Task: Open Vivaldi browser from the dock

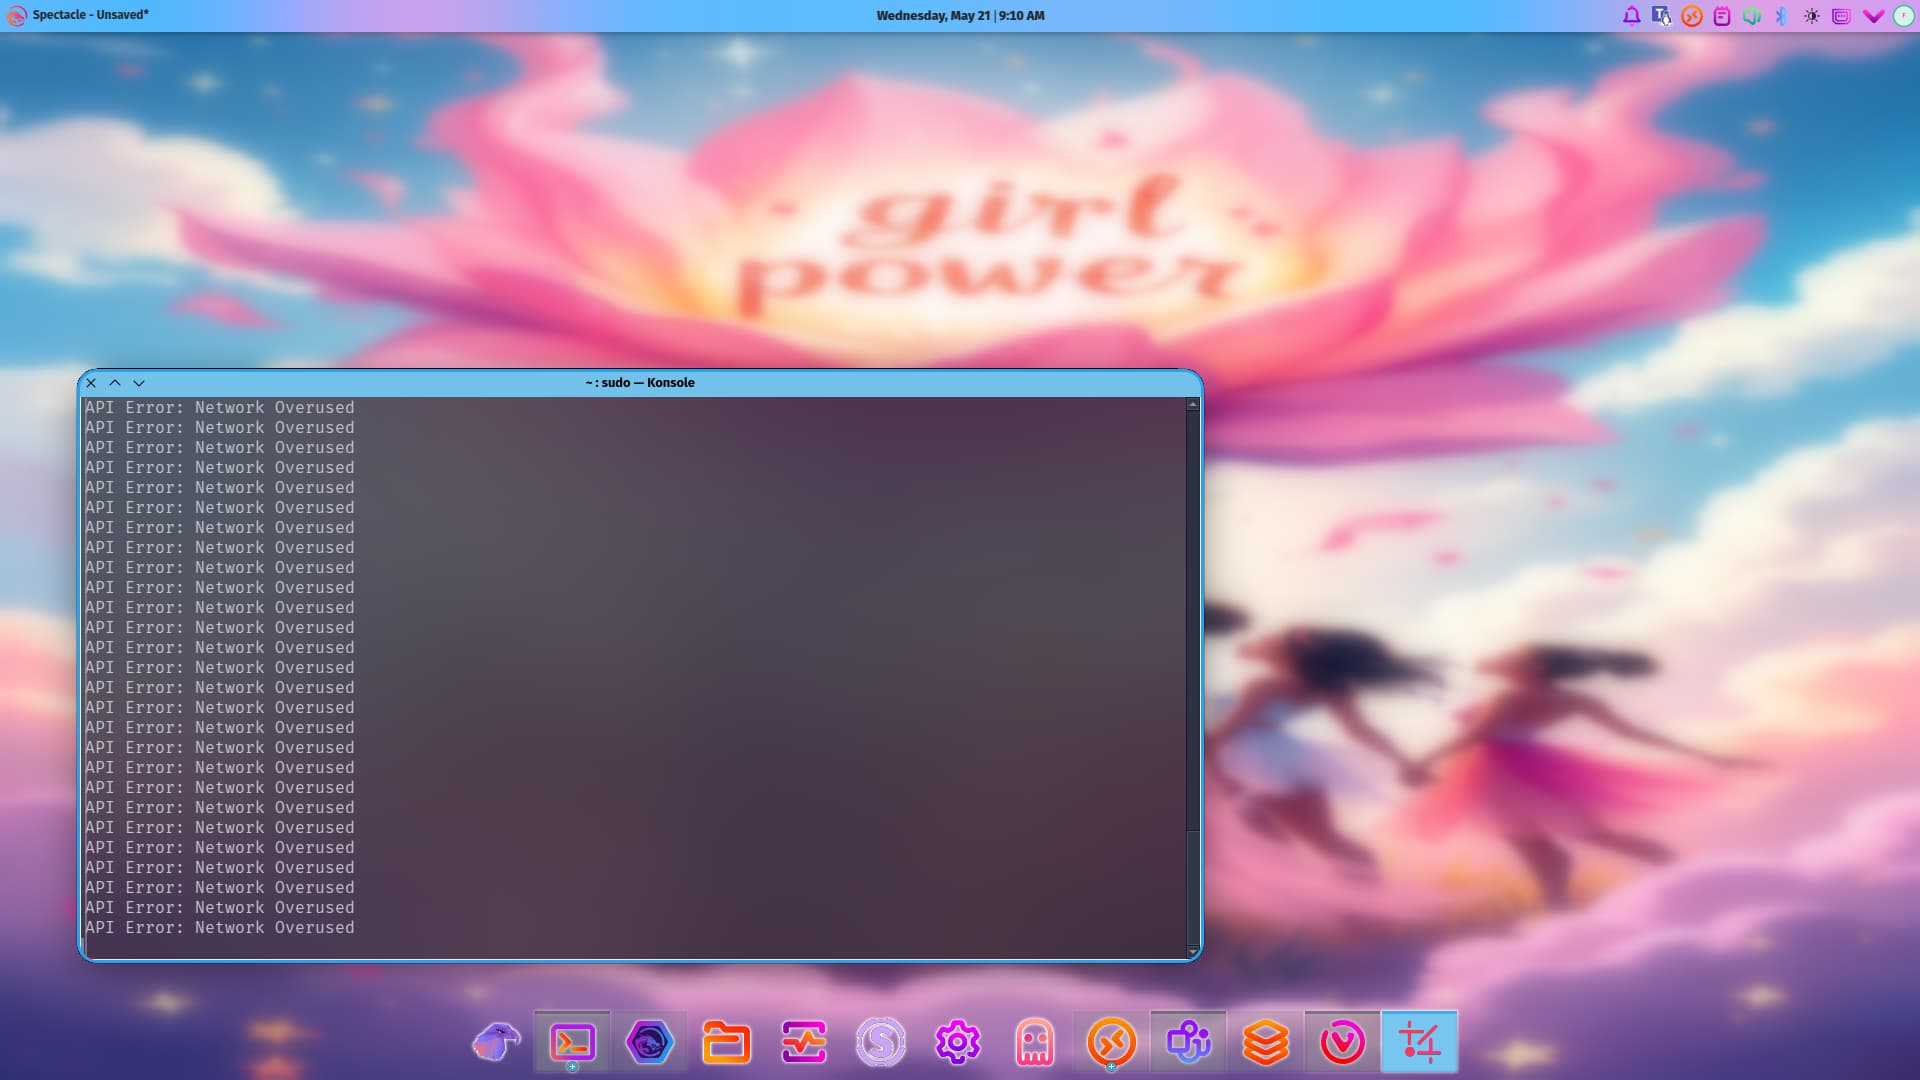Action: (x=1342, y=1042)
